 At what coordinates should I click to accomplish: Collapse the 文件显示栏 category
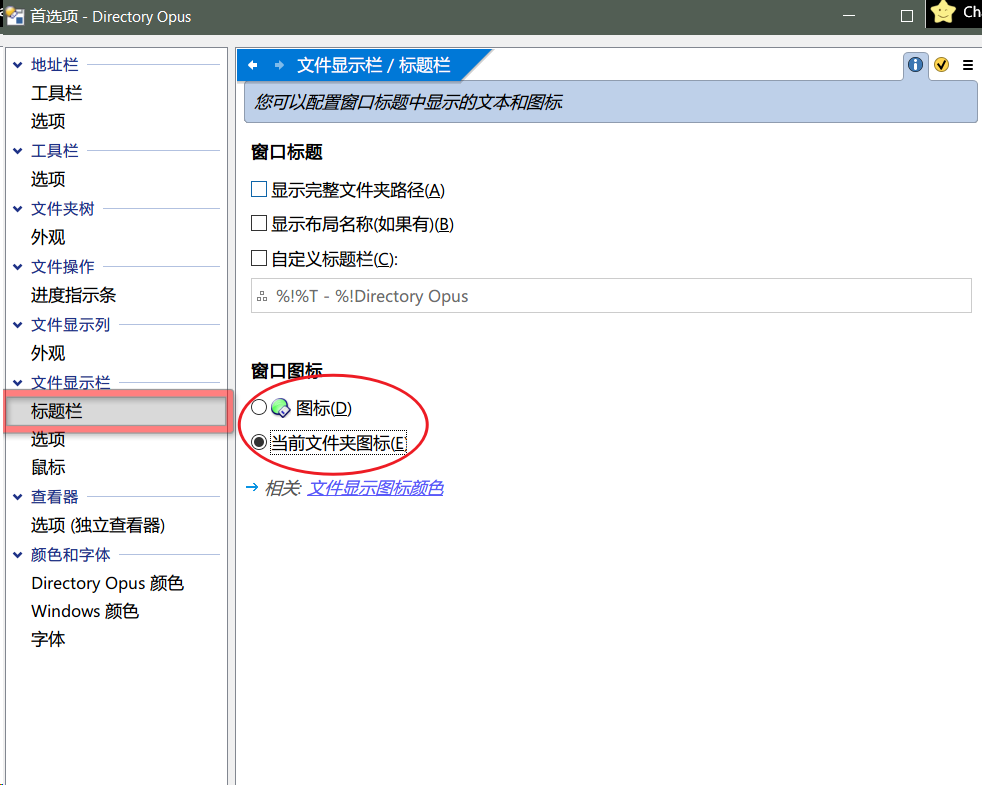pos(18,382)
